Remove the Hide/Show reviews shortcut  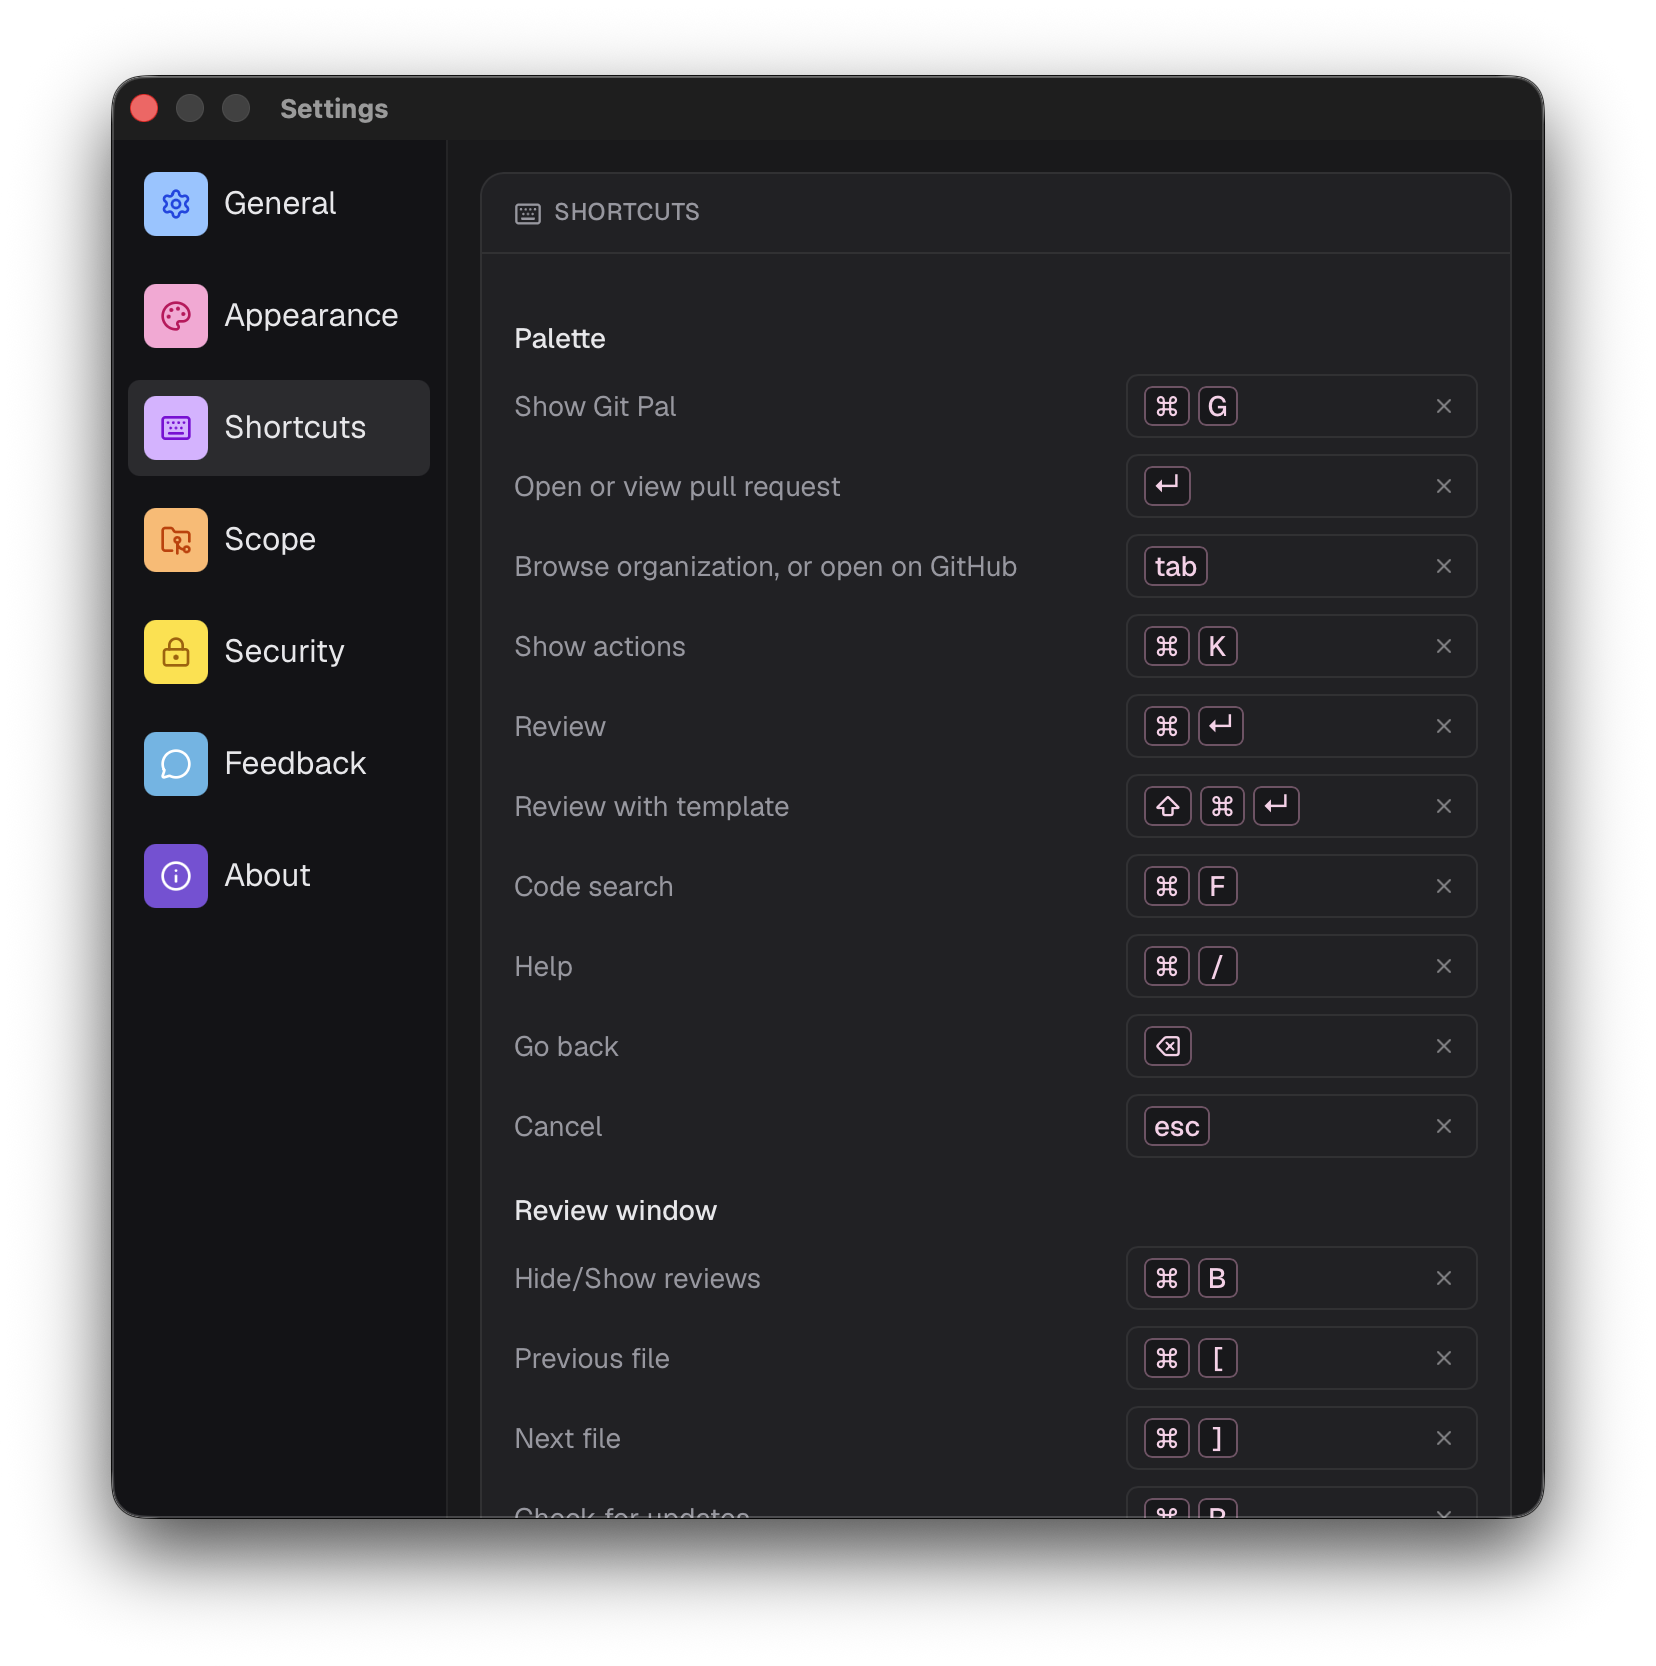pyautogui.click(x=1443, y=1278)
